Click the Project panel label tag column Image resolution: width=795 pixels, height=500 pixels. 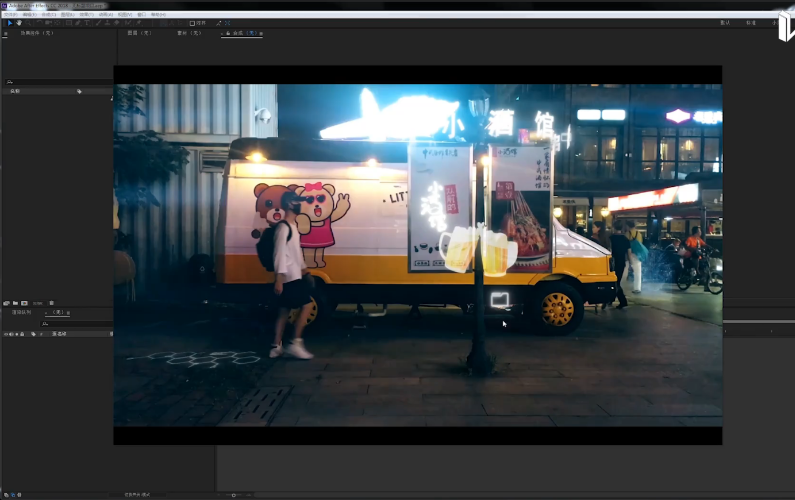[79, 91]
